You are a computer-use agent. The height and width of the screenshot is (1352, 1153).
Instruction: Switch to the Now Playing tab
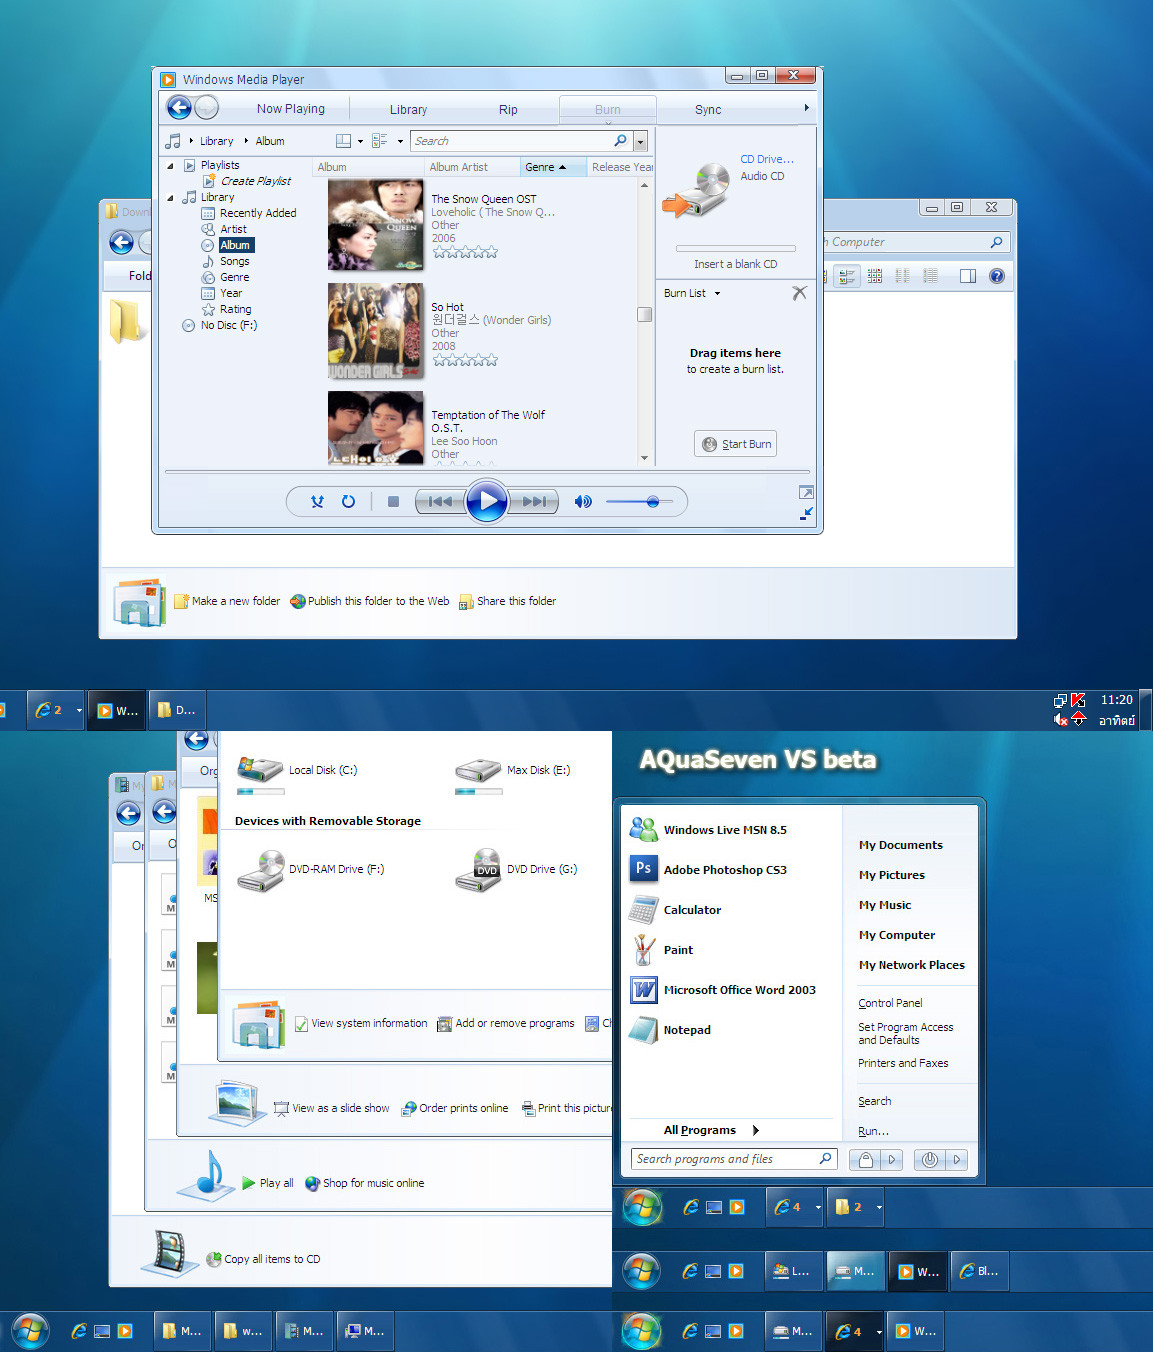291,109
